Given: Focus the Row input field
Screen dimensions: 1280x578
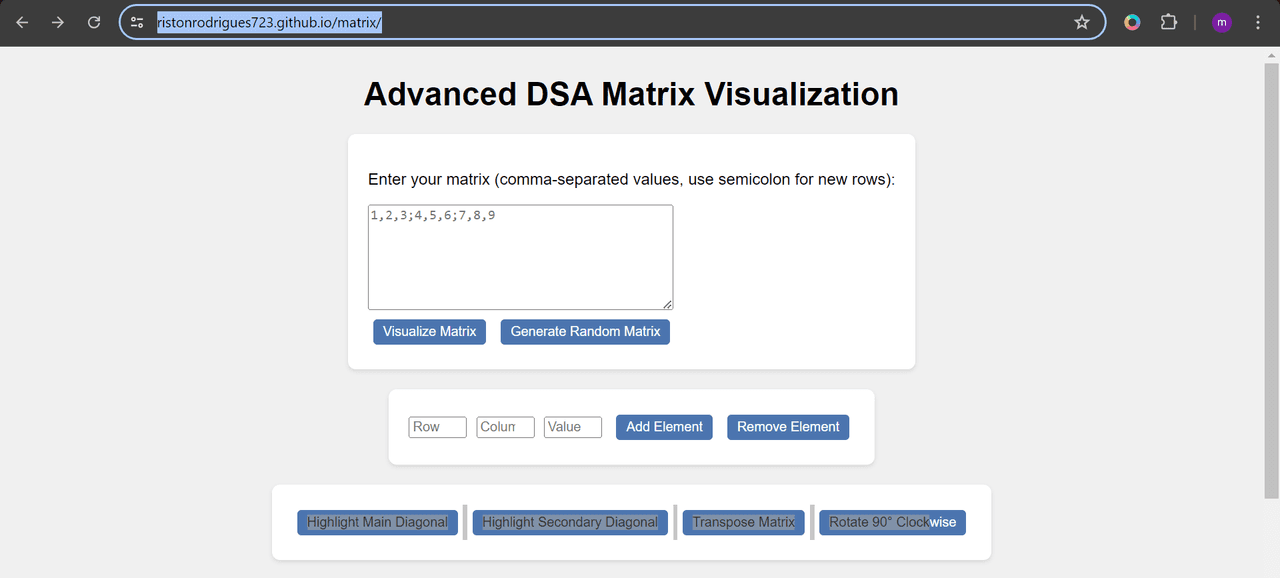Looking at the screenshot, I should tap(437, 427).
